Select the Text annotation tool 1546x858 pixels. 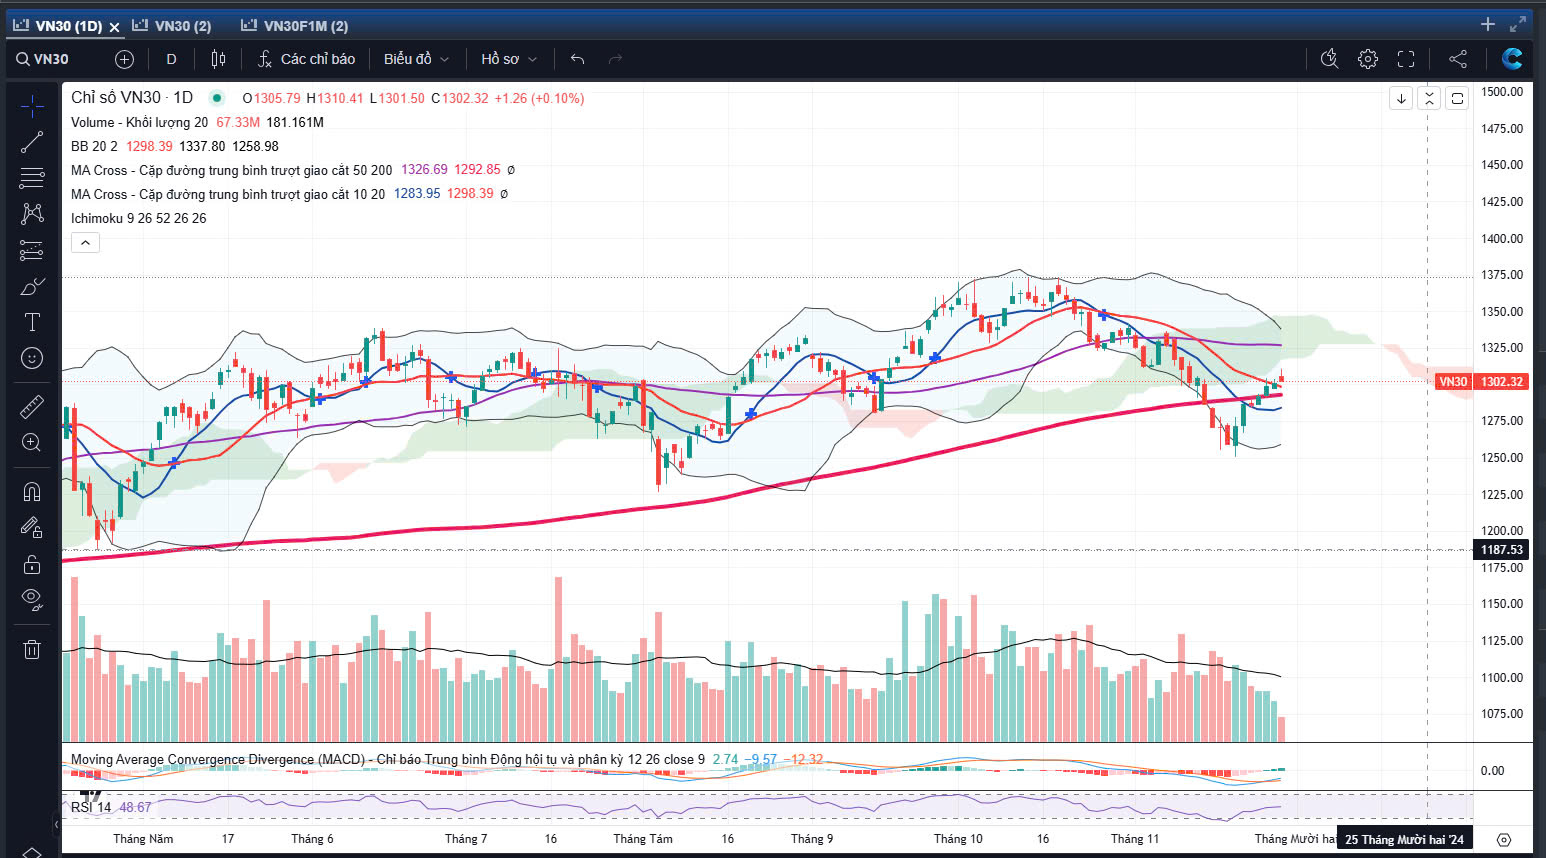(32, 322)
